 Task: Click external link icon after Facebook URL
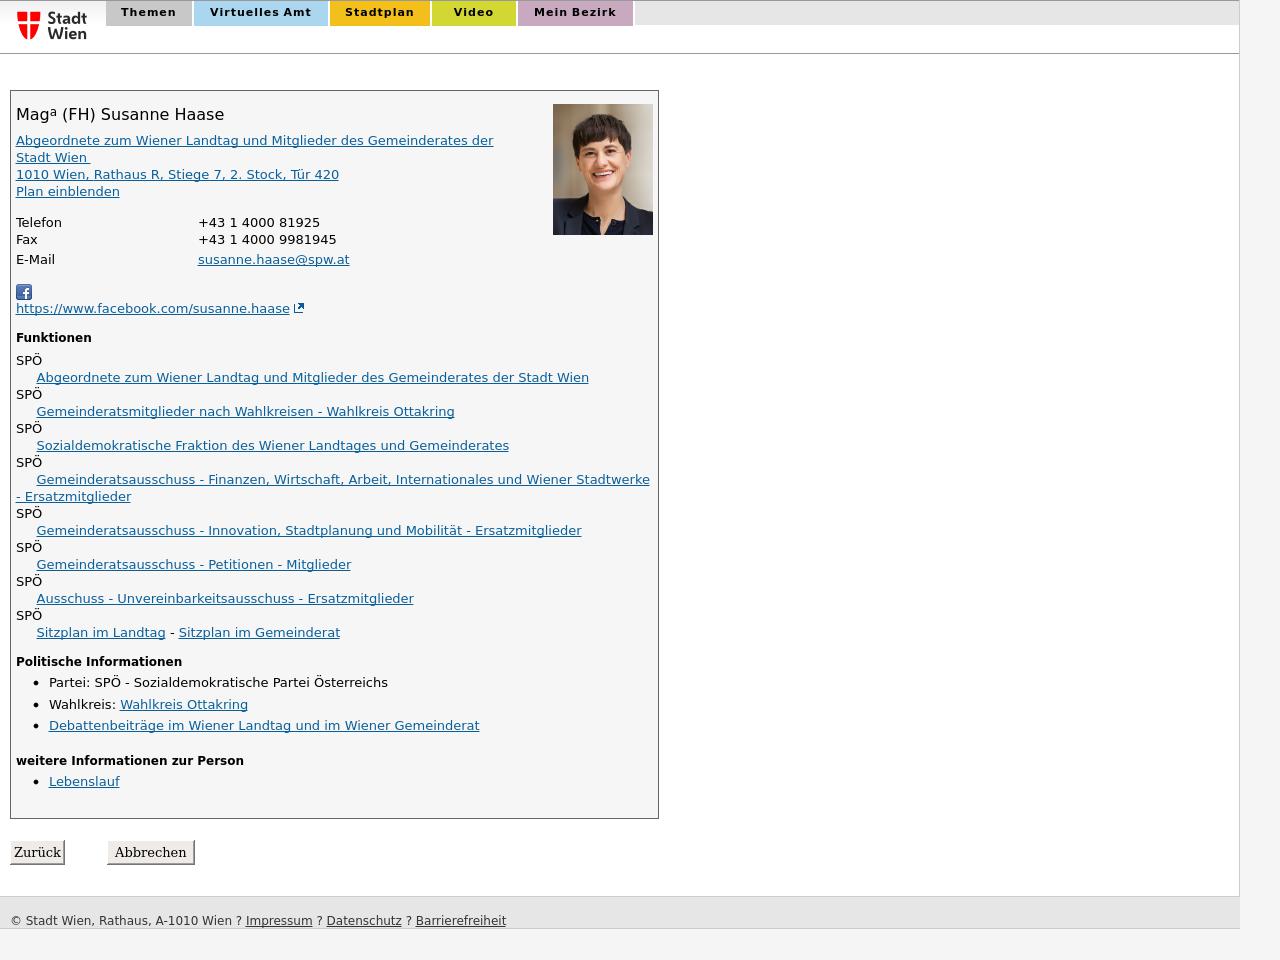(x=299, y=308)
